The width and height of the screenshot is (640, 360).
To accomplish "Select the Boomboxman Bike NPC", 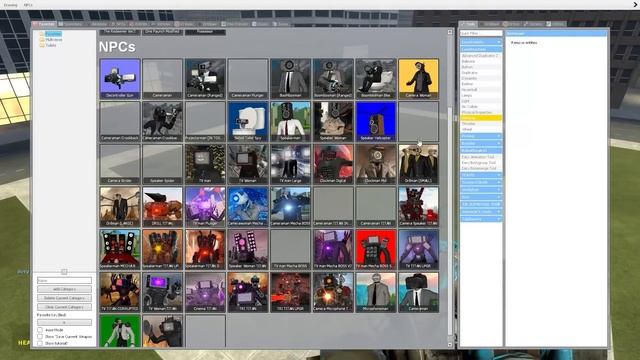I will coord(376,79).
